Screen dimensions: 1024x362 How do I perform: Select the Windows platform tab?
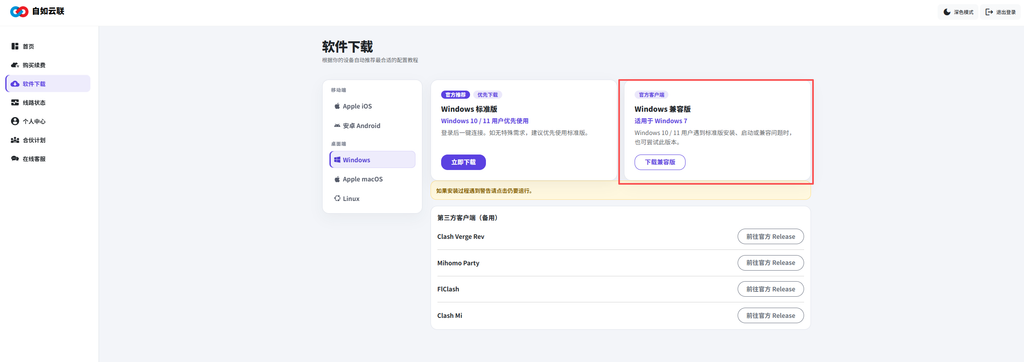(372, 159)
